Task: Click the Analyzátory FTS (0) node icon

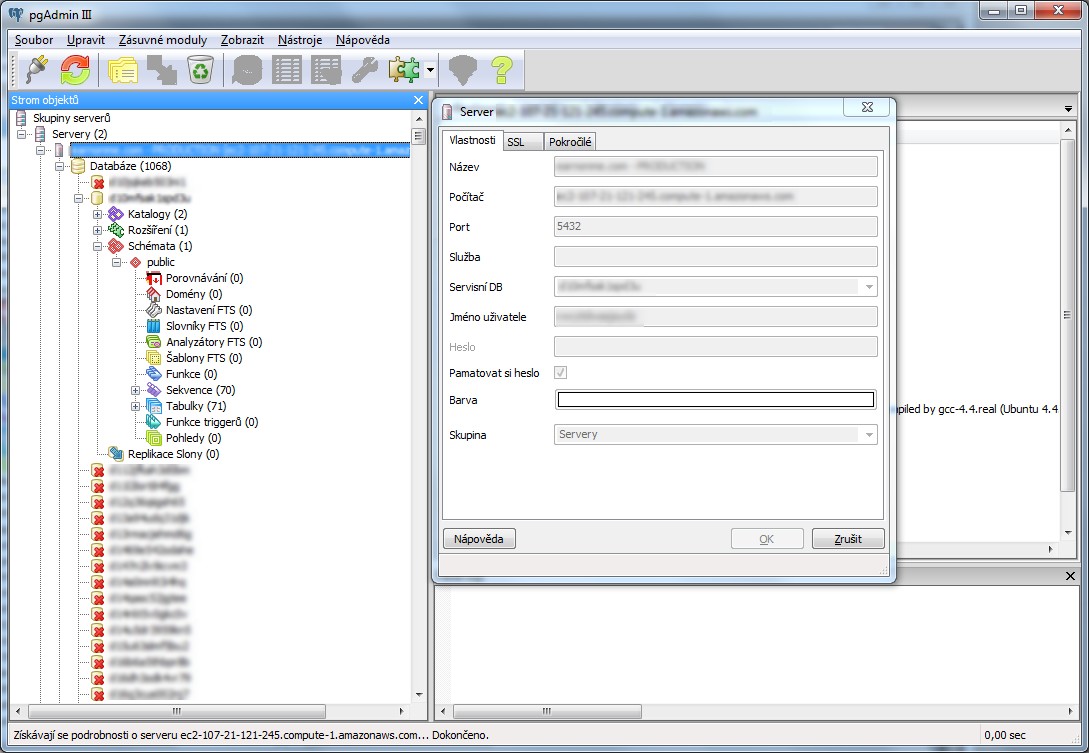Action: pos(153,342)
